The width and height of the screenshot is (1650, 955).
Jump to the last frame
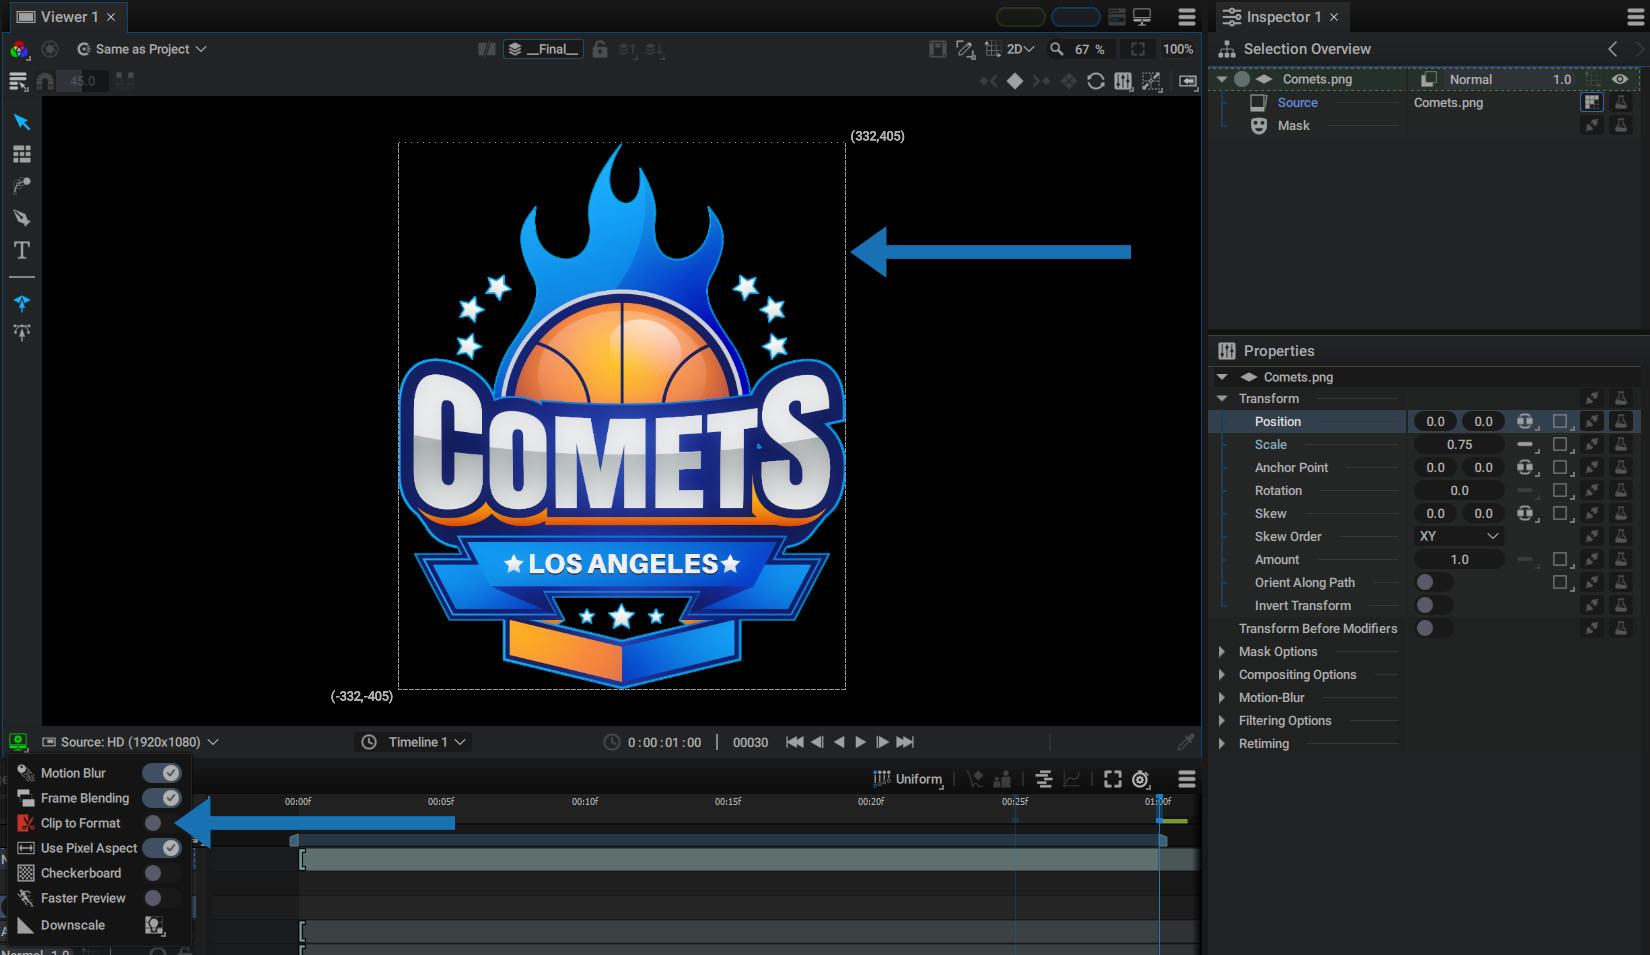[905, 742]
